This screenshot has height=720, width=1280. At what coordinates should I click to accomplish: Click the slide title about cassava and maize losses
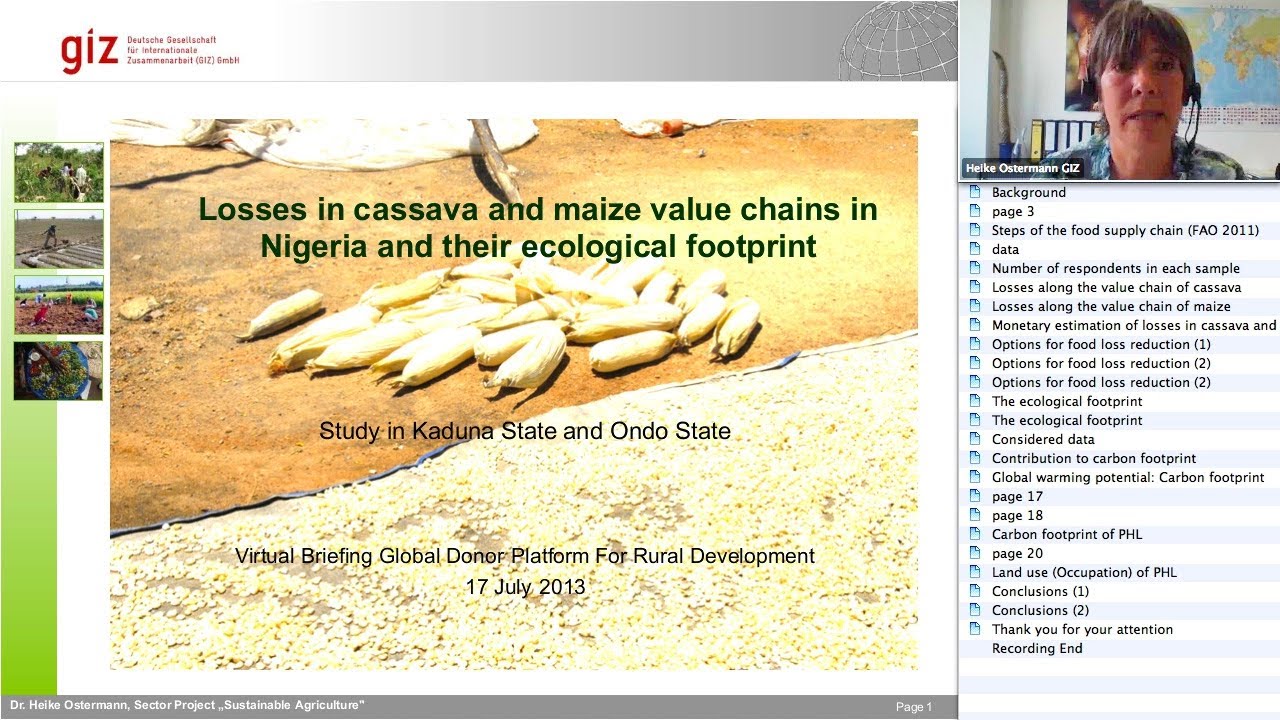point(538,227)
